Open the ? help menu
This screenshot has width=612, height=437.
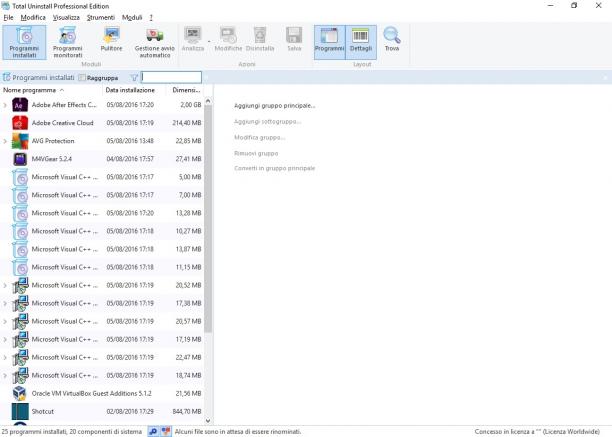151,18
